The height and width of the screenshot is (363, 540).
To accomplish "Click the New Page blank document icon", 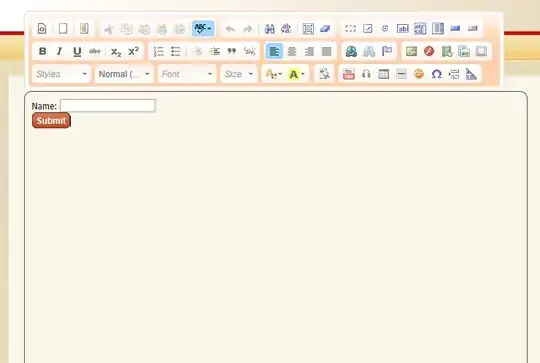I will point(63,29).
